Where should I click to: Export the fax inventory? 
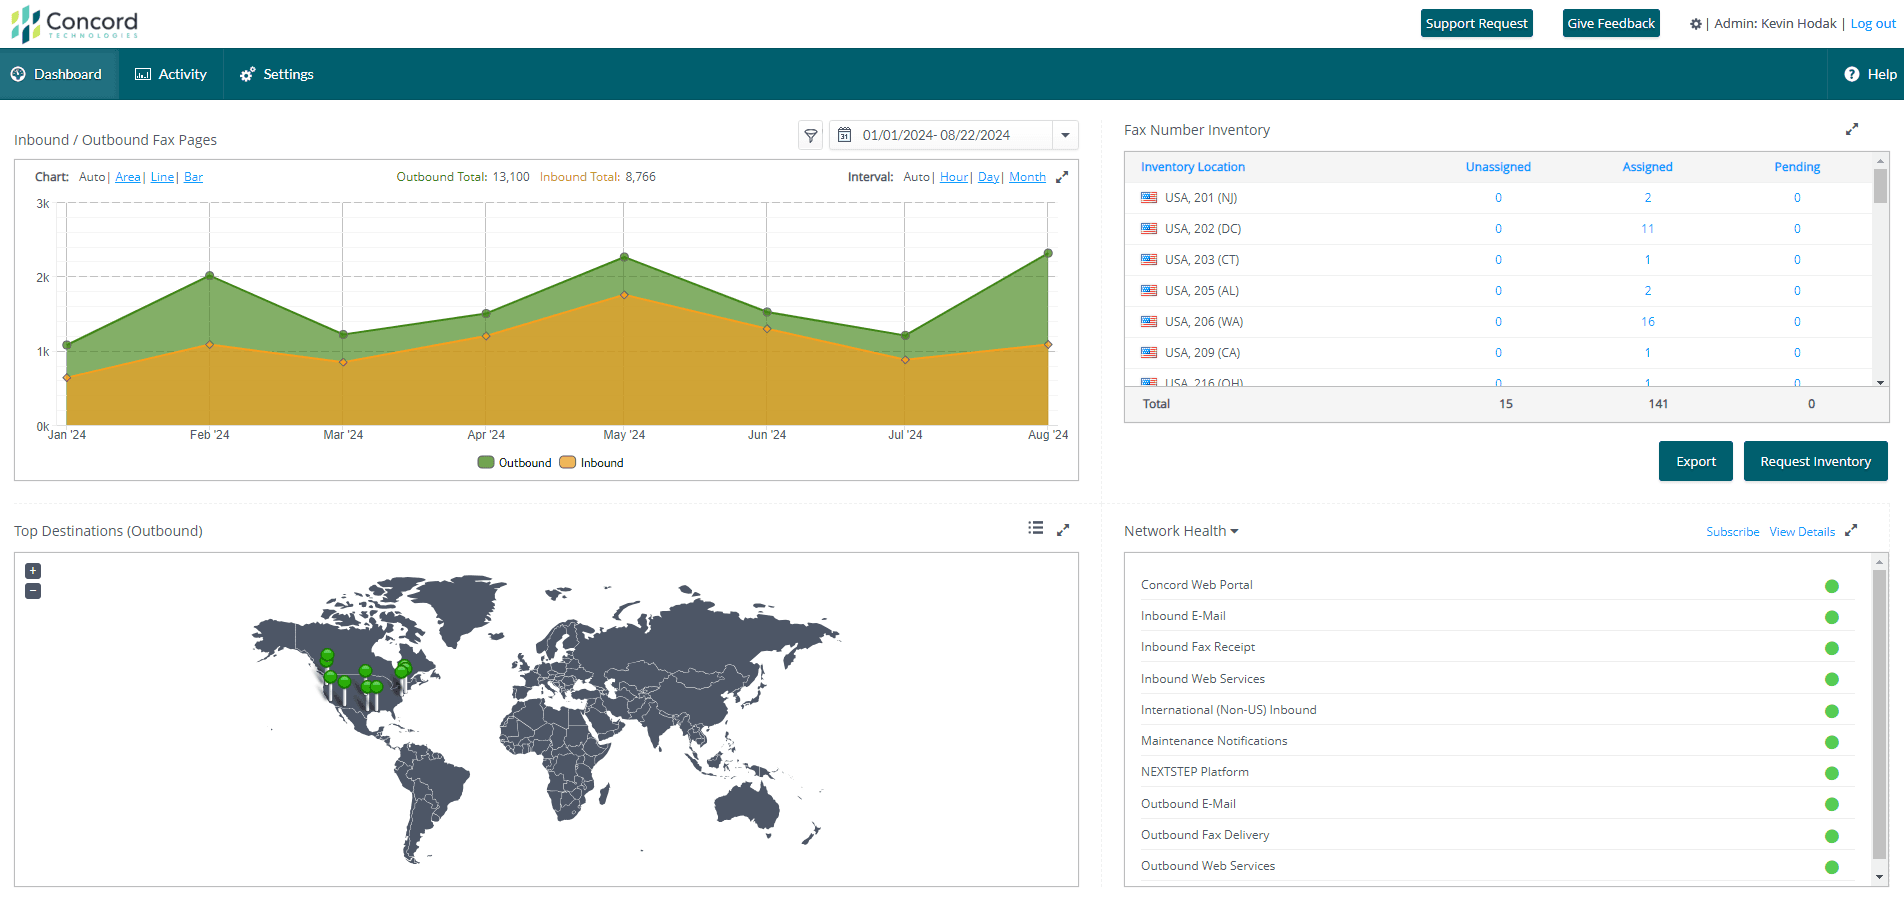[x=1695, y=461]
